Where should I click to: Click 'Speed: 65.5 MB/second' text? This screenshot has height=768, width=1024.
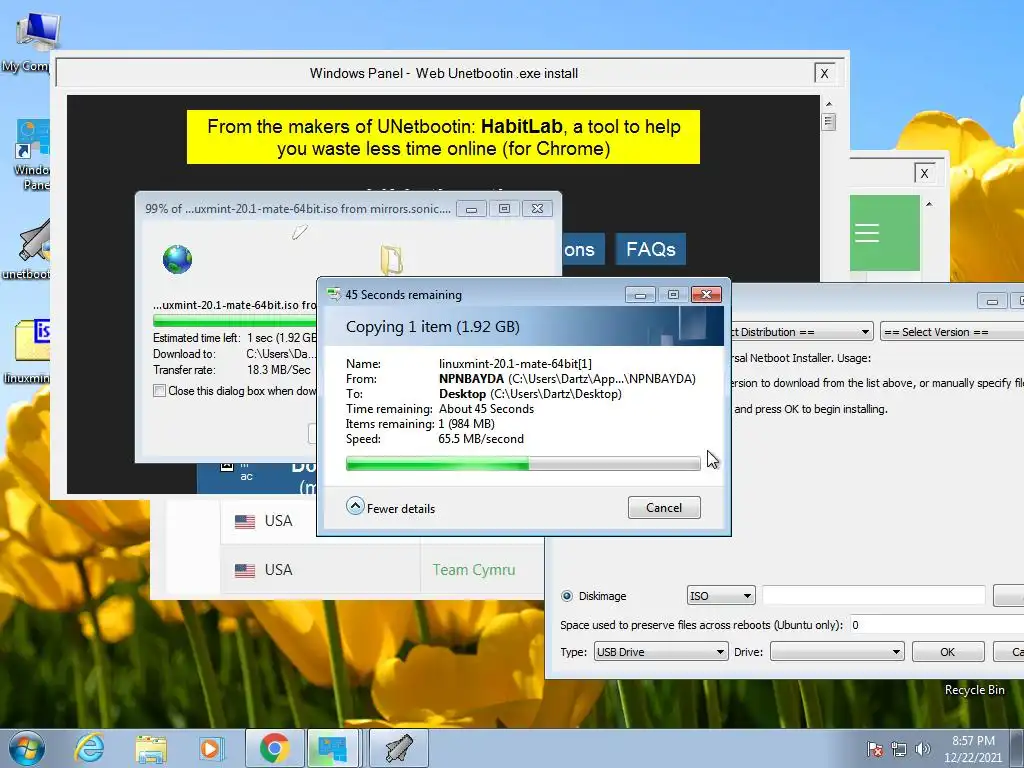point(435,439)
